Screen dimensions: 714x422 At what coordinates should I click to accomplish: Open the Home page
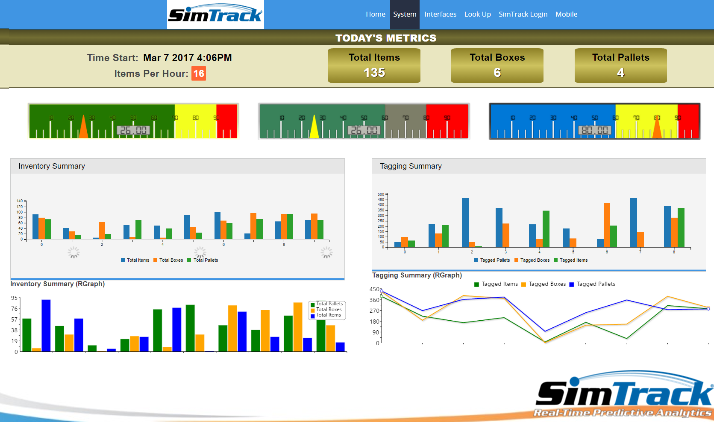click(x=376, y=15)
